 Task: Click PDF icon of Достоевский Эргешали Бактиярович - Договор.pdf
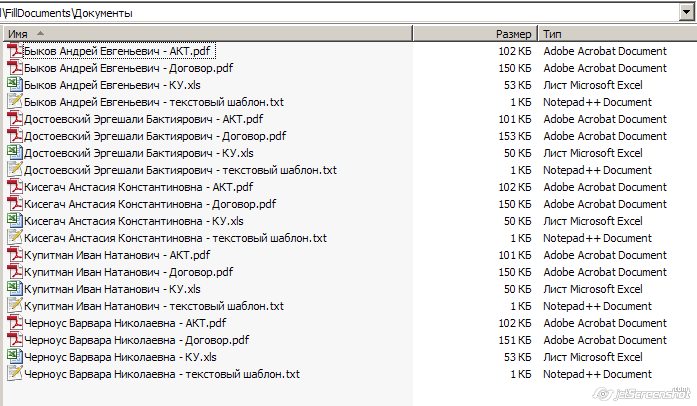(x=15, y=136)
